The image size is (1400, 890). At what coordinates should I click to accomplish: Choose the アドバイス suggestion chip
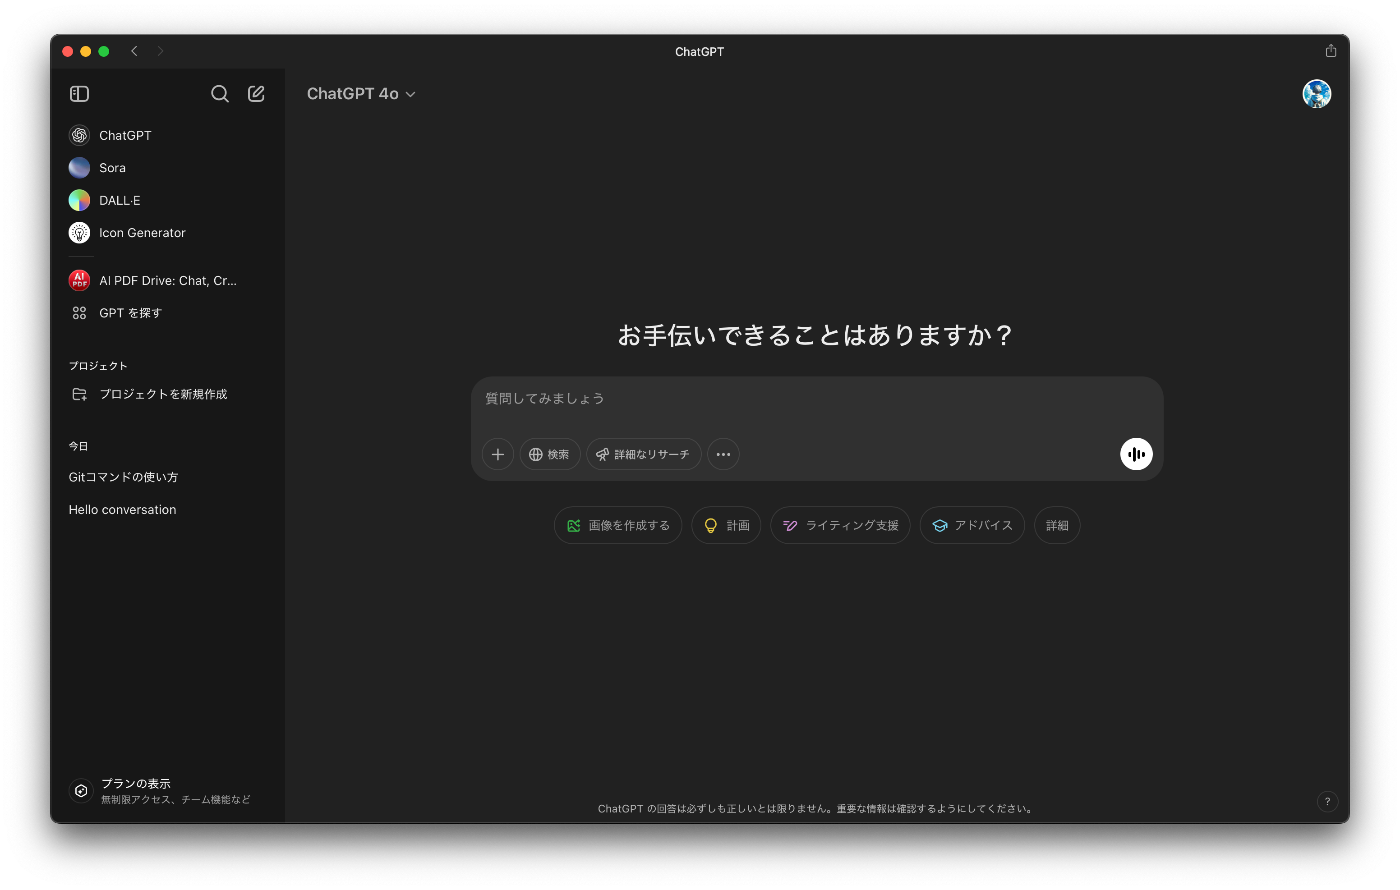pos(972,526)
